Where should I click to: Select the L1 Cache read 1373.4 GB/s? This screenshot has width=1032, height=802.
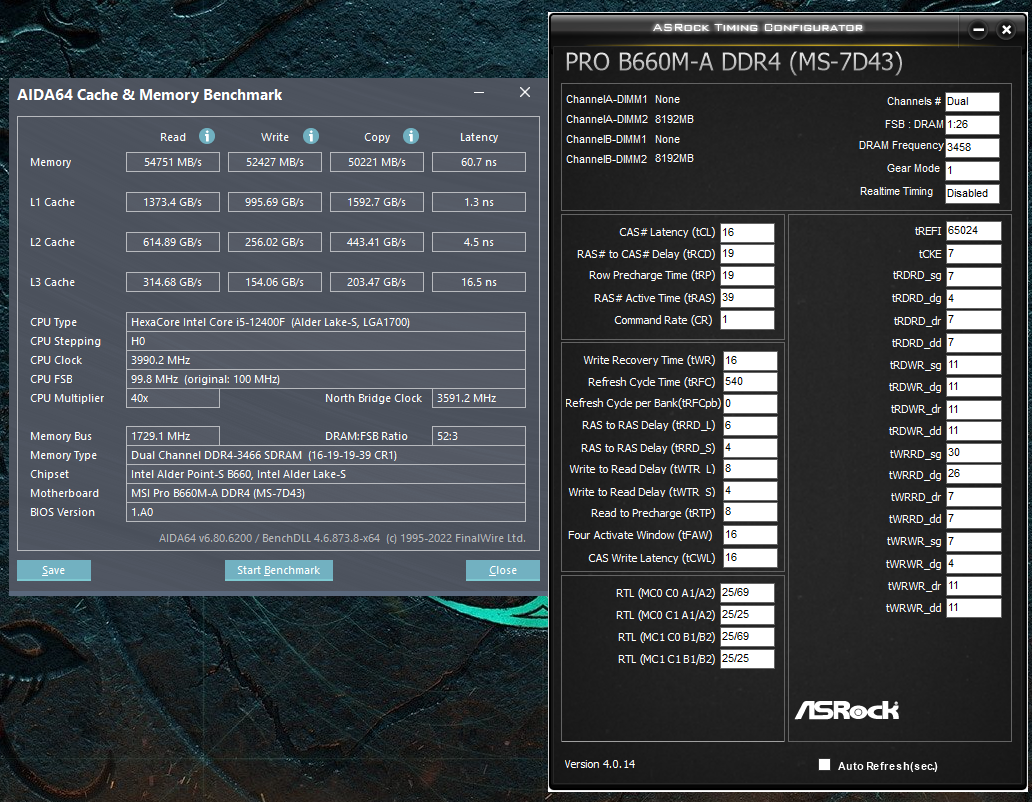173,202
